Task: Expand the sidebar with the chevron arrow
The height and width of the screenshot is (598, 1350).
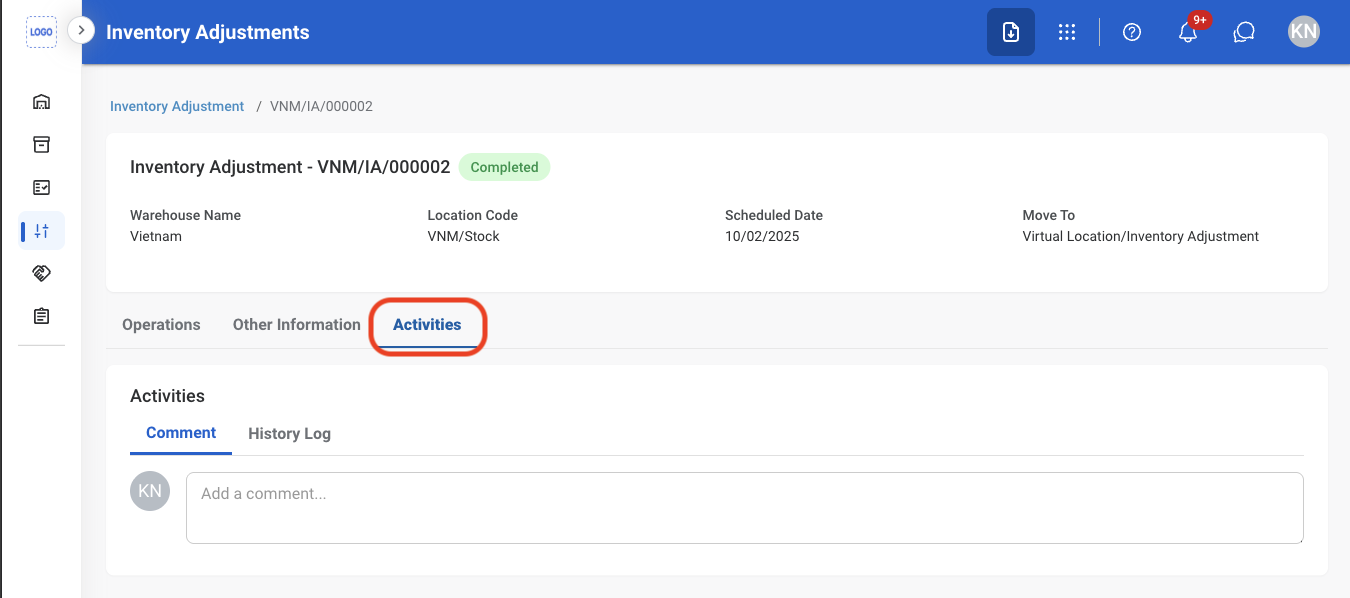Action: point(81,31)
